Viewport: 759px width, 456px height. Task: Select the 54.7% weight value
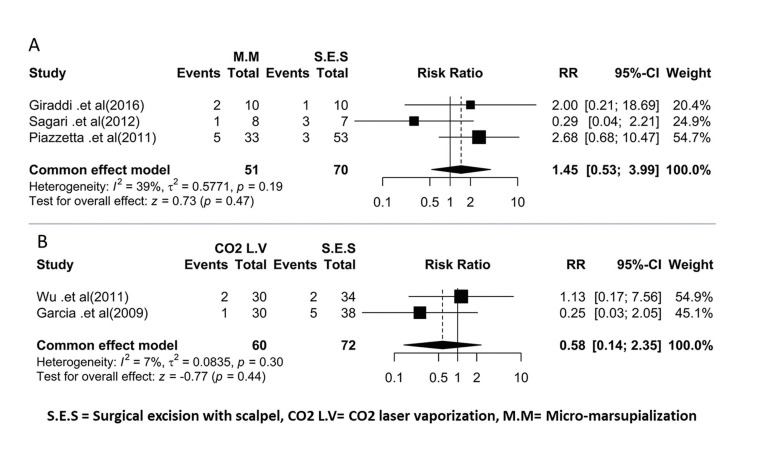[694, 136]
